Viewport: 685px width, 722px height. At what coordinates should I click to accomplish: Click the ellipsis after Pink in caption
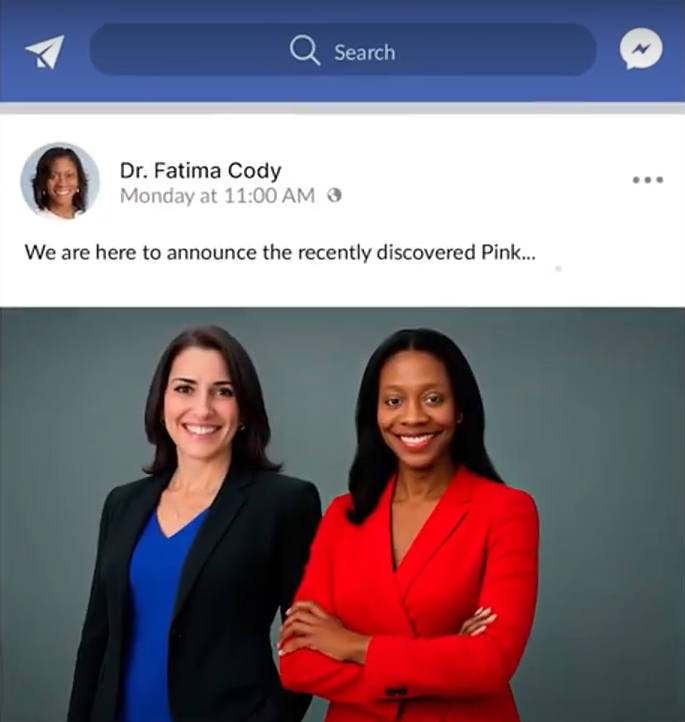[x=528, y=256]
